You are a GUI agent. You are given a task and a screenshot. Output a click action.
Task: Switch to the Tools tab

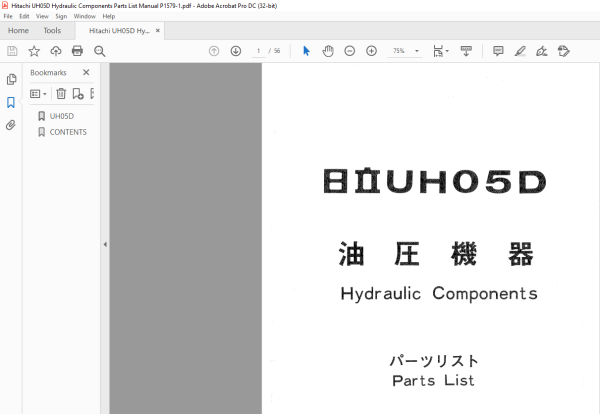(x=52, y=31)
